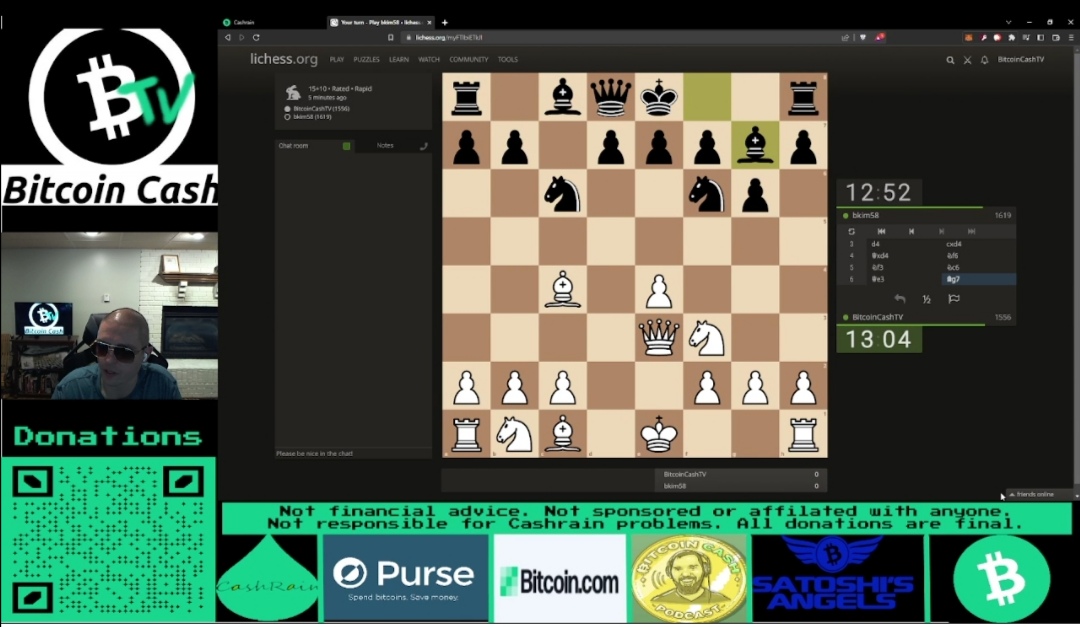Open the WATCH menu
The image size is (1080, 627).
[428, 60]
